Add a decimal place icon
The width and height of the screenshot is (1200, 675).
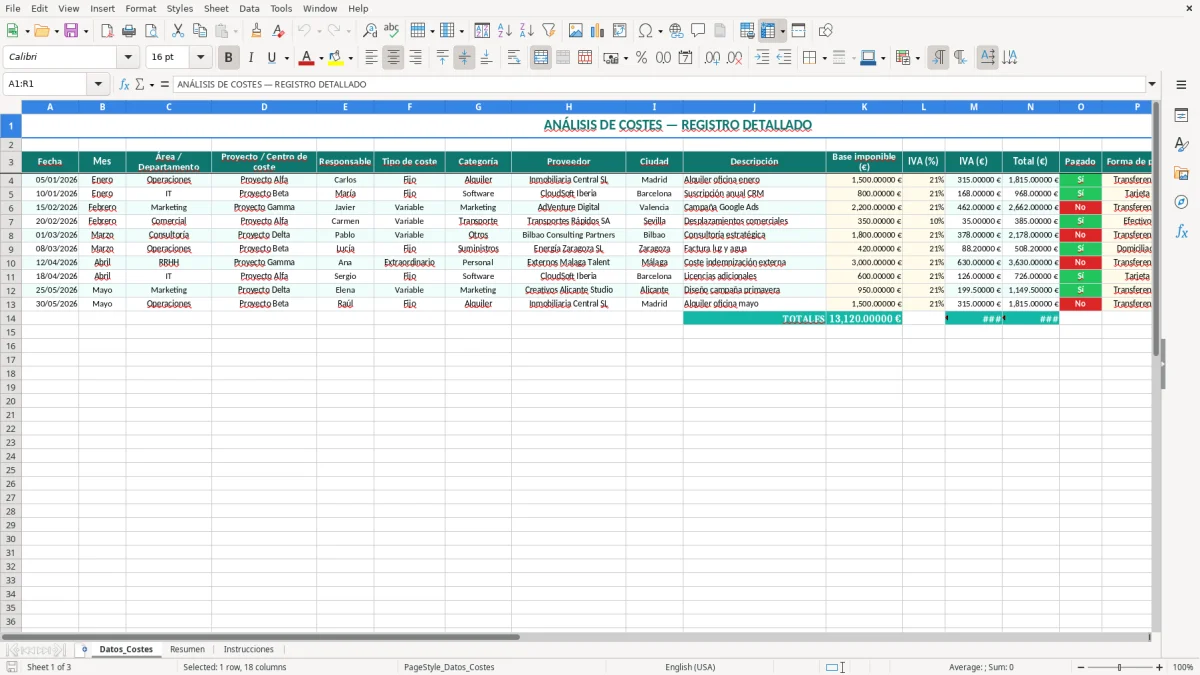712,58
